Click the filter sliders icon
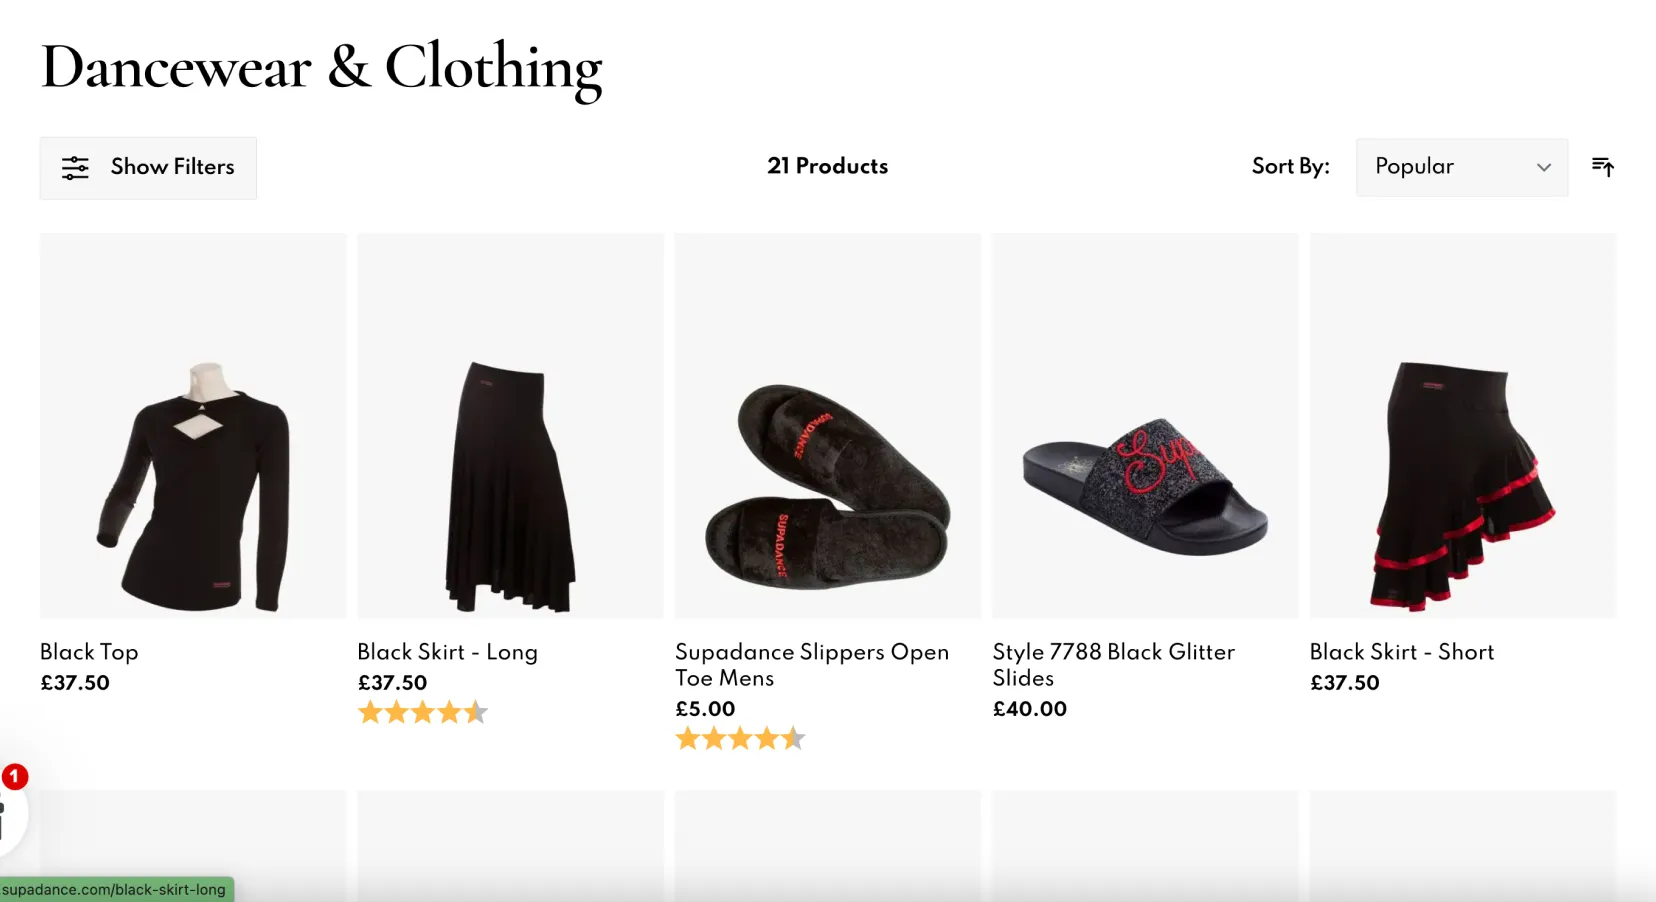 tap(75, 168)
